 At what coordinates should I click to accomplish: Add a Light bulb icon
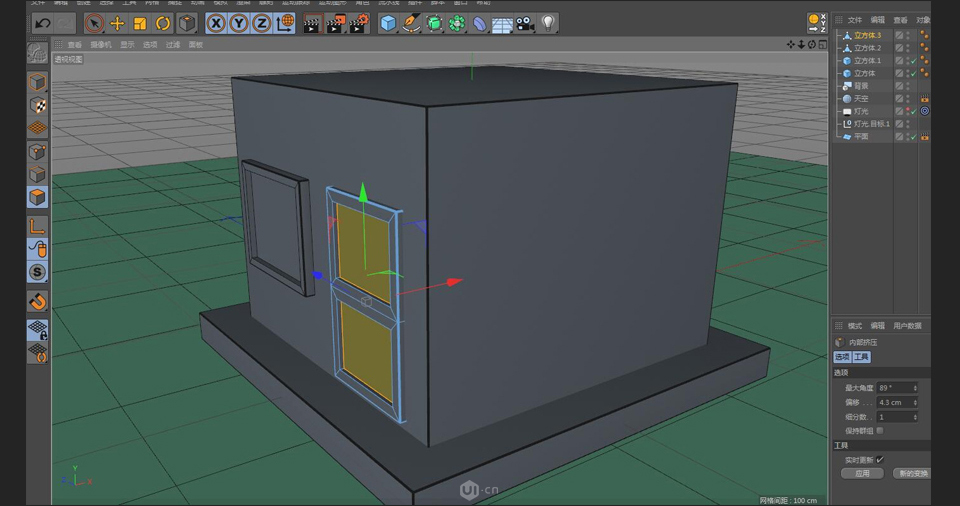(x=548, y=24)
